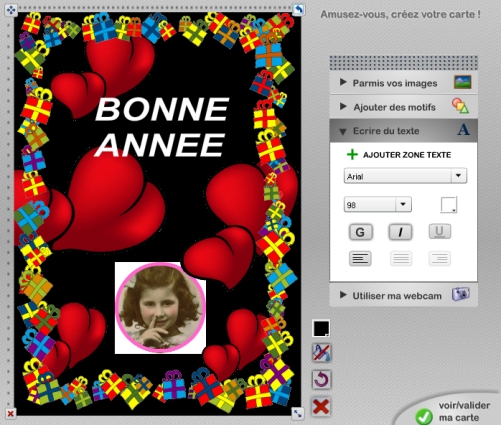The height and width of the screenshot is (425, 501).
Task: Click the purple undo arrow icon
Action: coord(321,380)
